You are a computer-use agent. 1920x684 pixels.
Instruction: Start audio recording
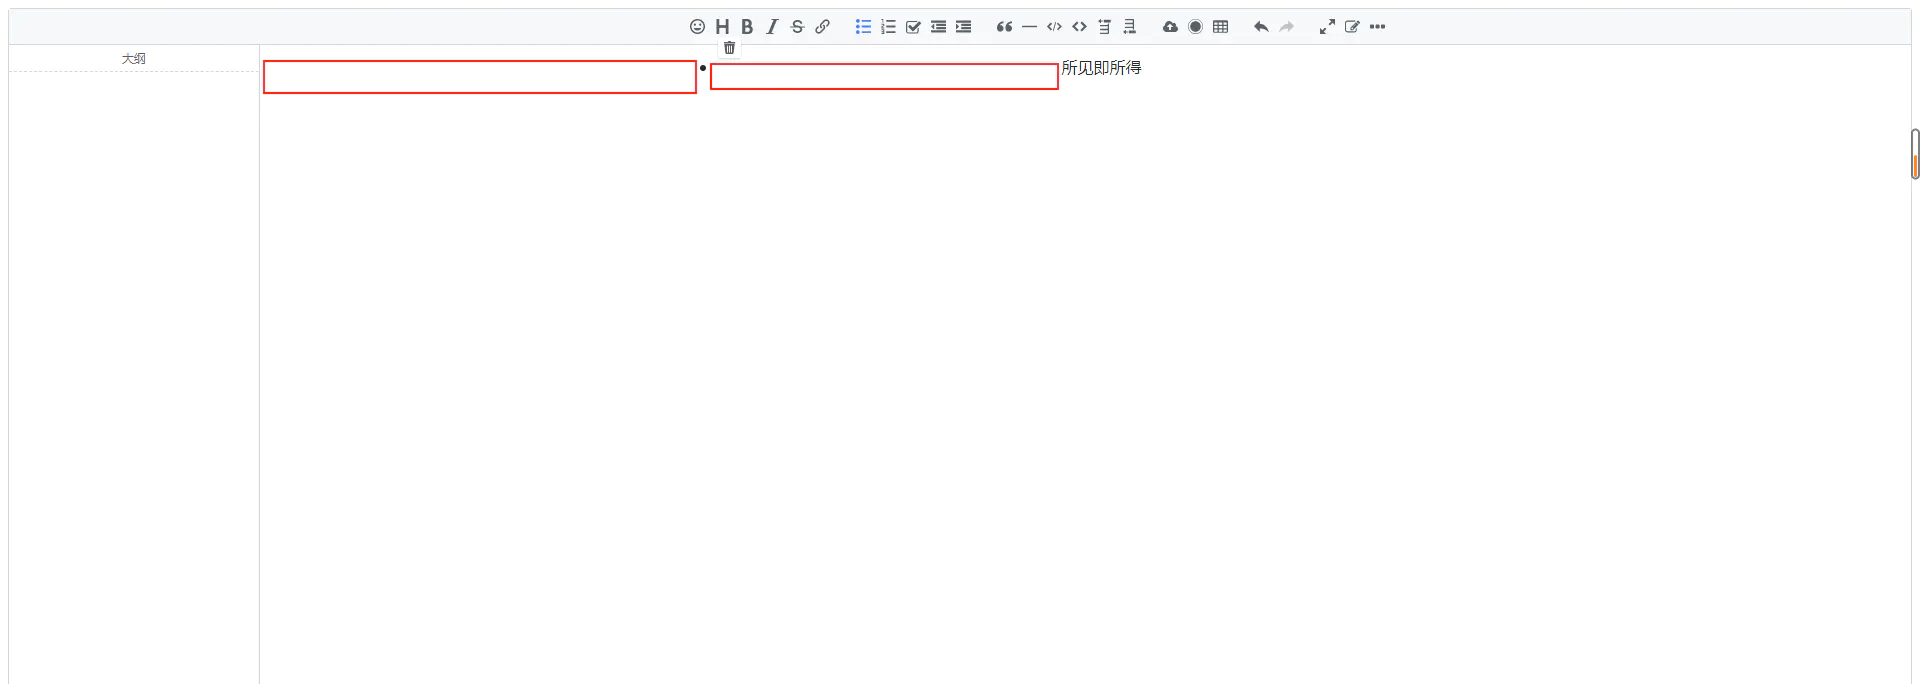(x=1195, y=27)
